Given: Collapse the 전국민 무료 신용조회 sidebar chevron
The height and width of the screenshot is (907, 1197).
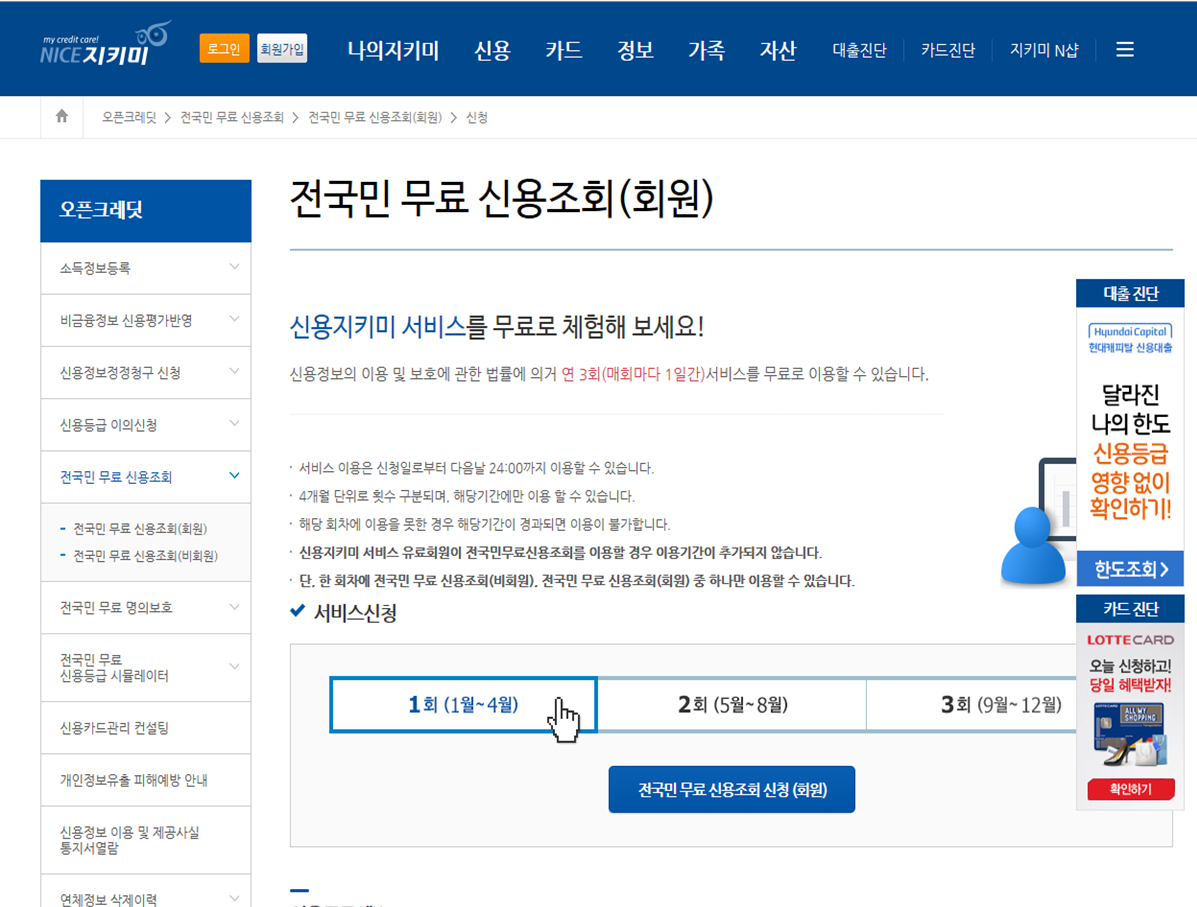Looking at the screenshot, I should (x=234, y=476).
